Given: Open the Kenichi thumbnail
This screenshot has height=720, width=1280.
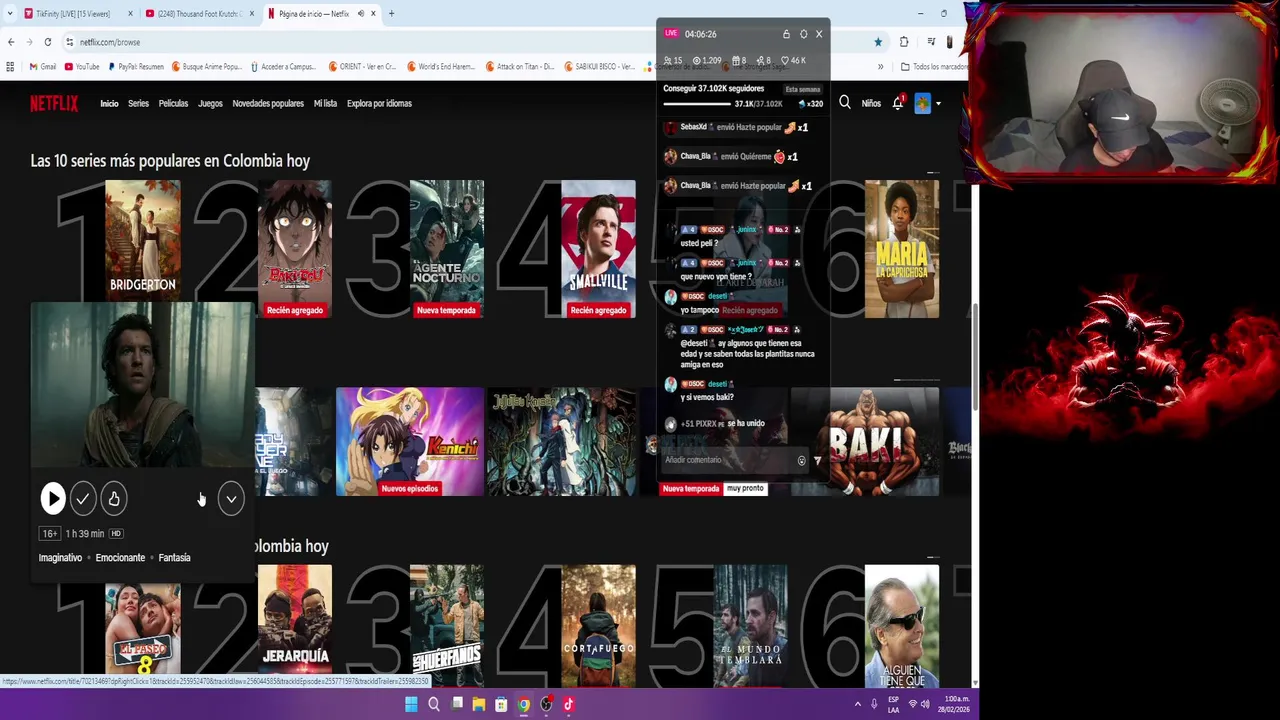Looking at the screenshot, I should [x=410, y=441].
